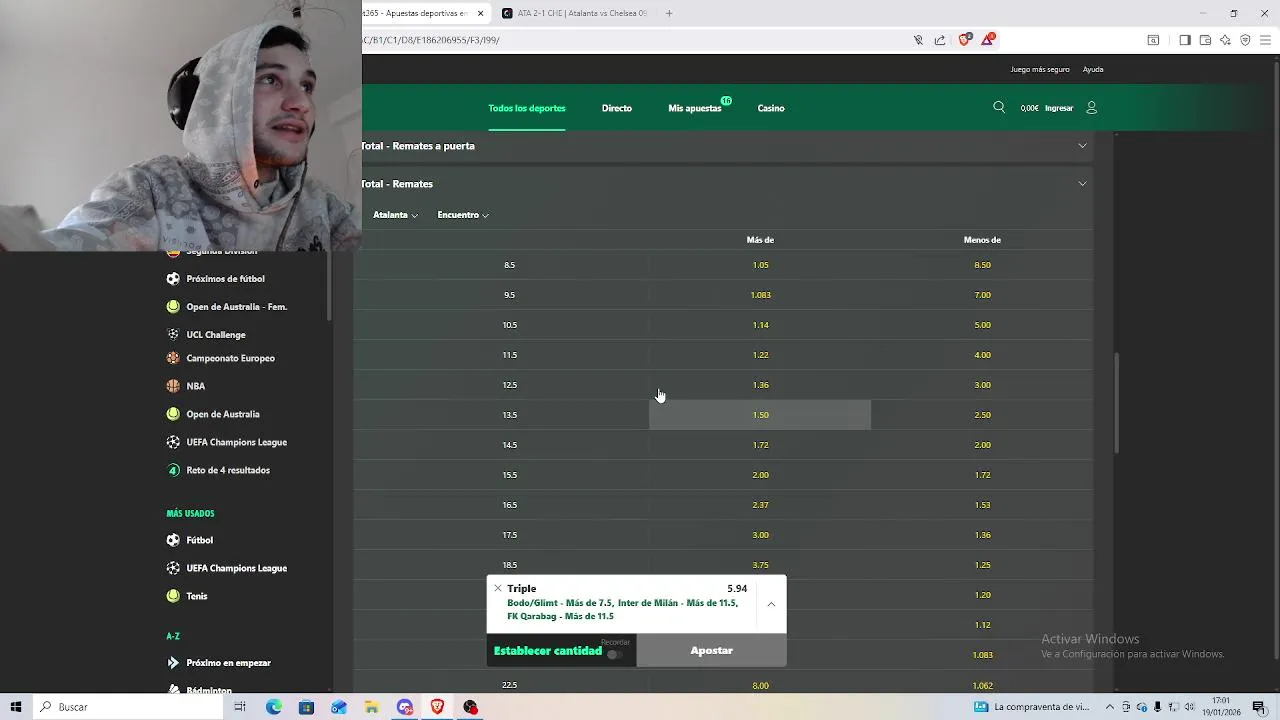Open the user account profile icon
This screenshot has height=720, width=1280.
pos(1091,107)
